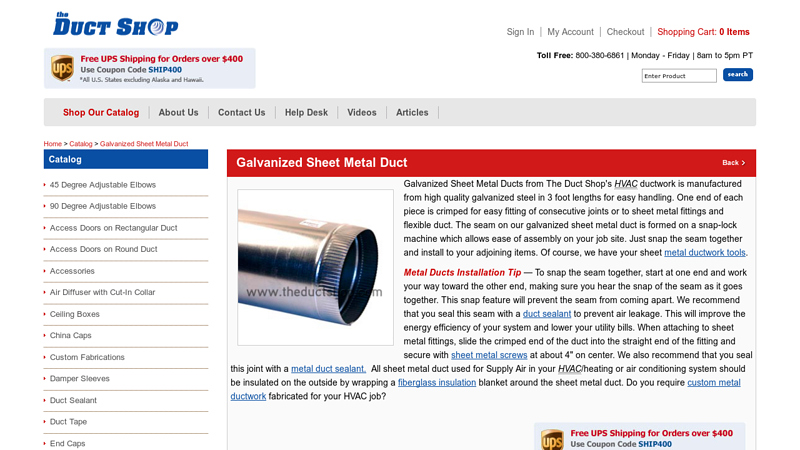This screenshot has height=450, width=800.
Task: Open Shop Our Catalog menu item
Action: (101, 112)
